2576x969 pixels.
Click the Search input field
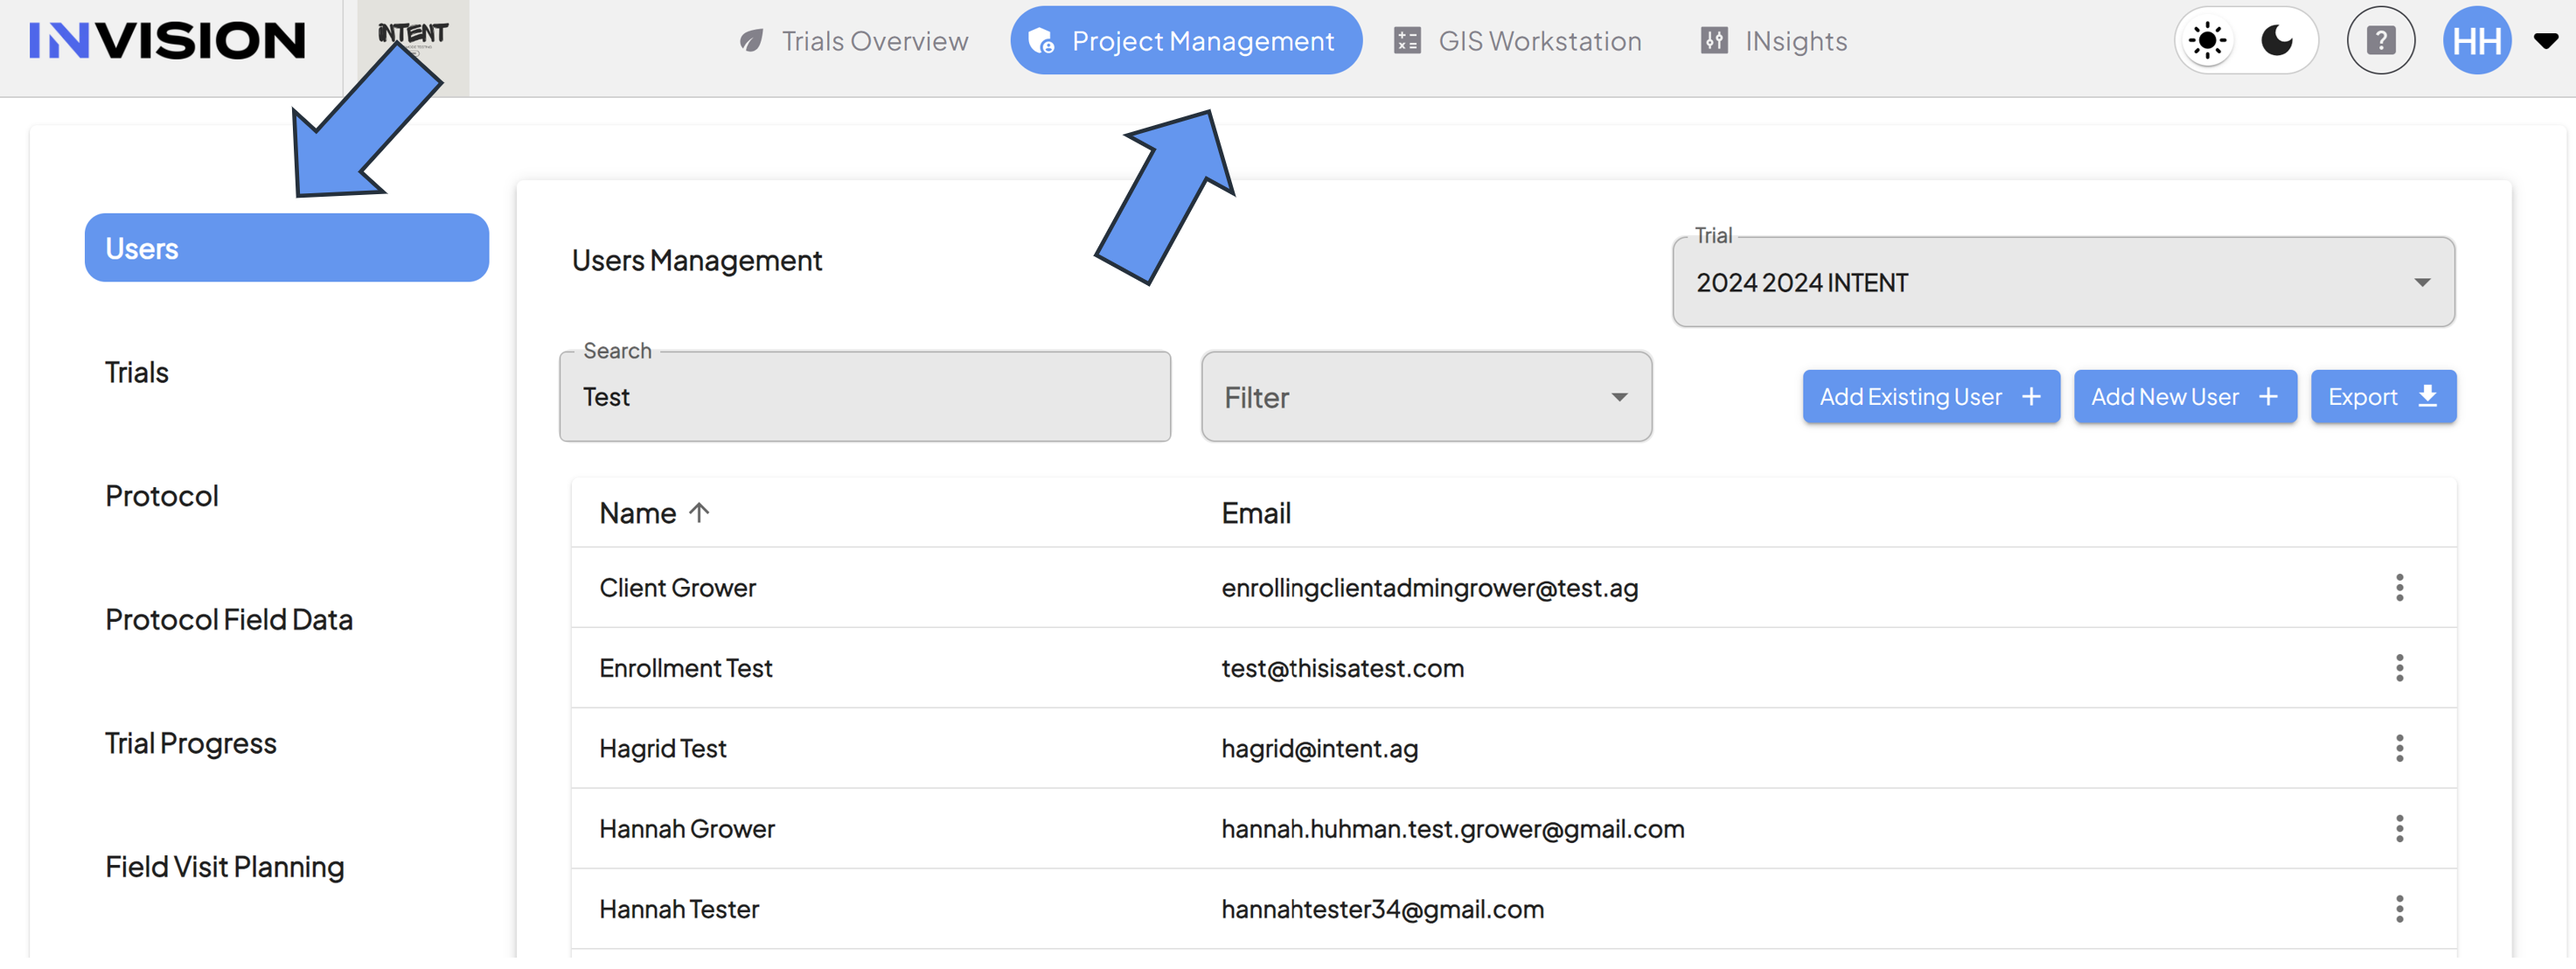pyautogui.click(x=865, y=397)
